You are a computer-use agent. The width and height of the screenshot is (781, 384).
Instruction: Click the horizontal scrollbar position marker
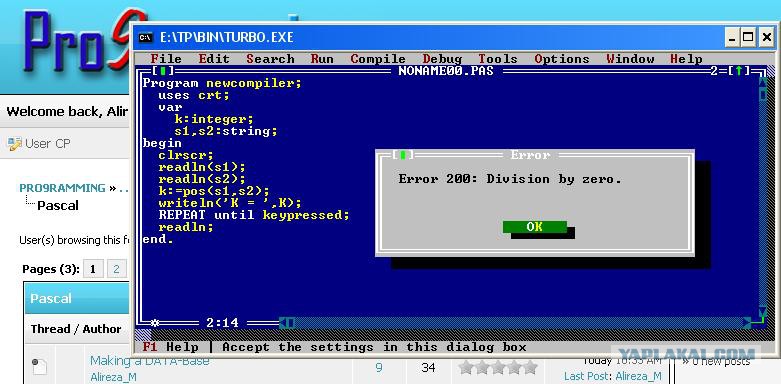[290, 323]
